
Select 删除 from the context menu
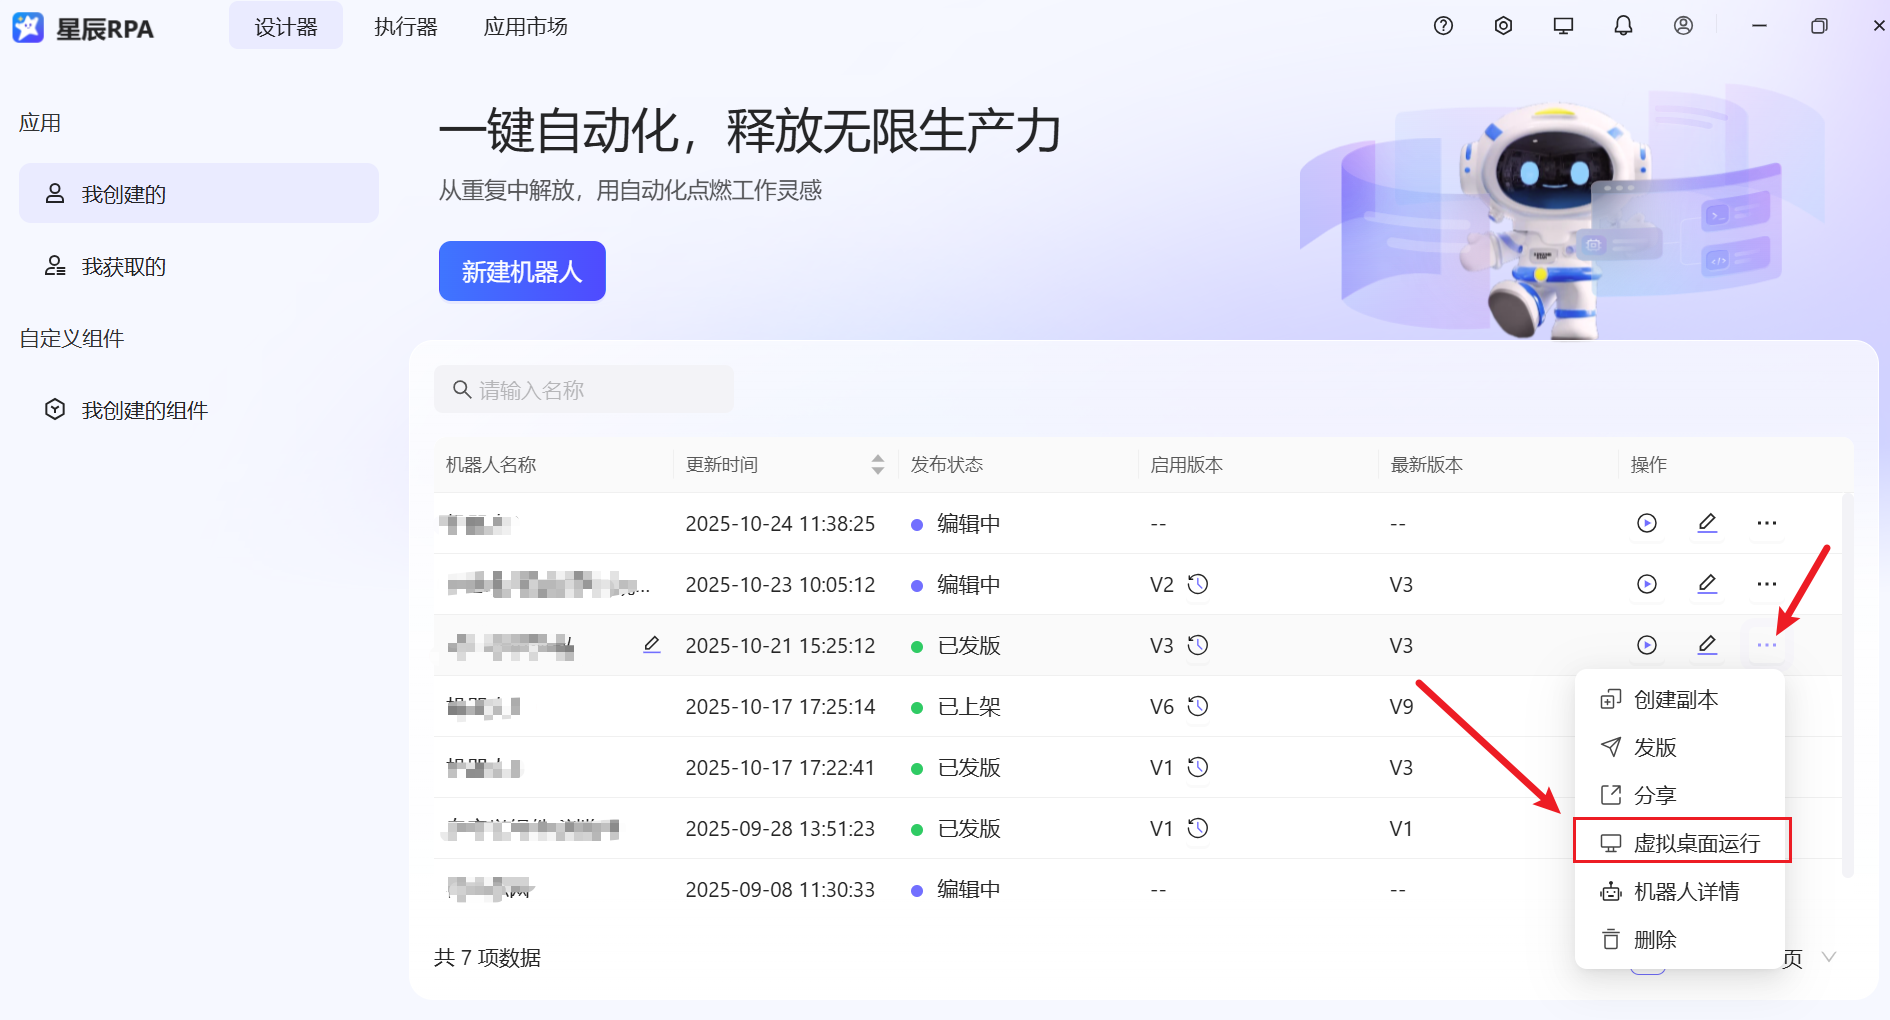[x=1656, y=939]
